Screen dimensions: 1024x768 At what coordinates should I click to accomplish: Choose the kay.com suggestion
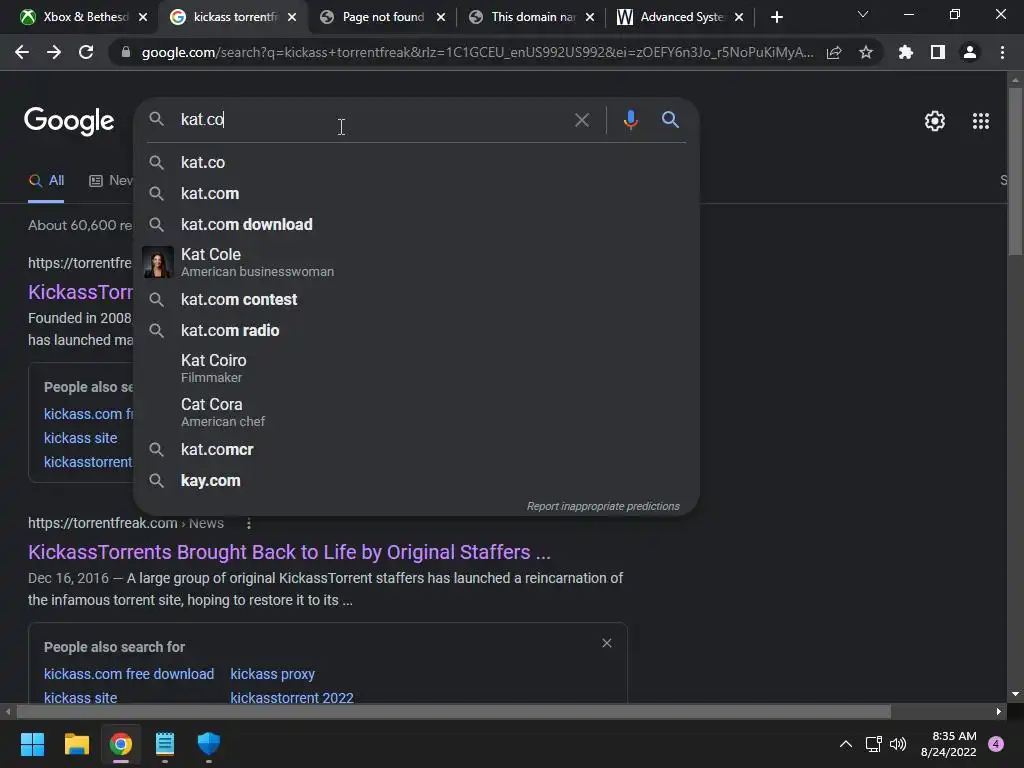coord(416,481)
